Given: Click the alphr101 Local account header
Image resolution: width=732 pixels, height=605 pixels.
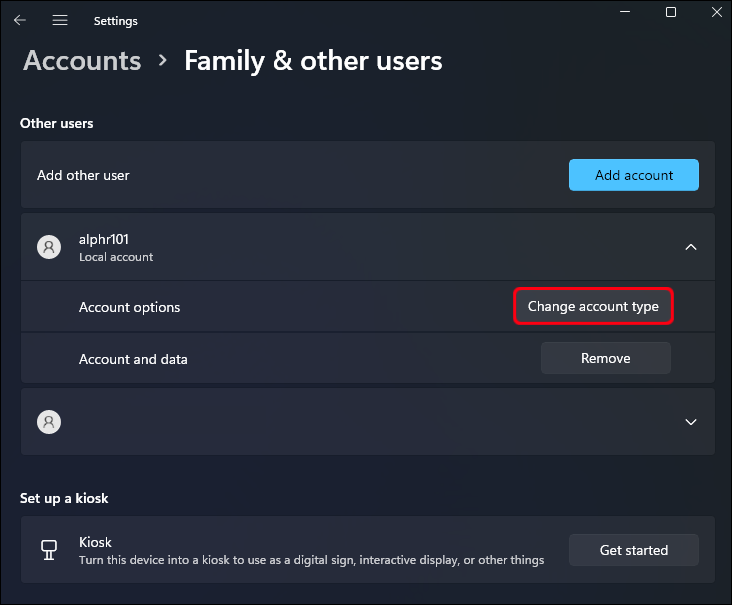Looking at the screenshot, I should tap(116, 247).
